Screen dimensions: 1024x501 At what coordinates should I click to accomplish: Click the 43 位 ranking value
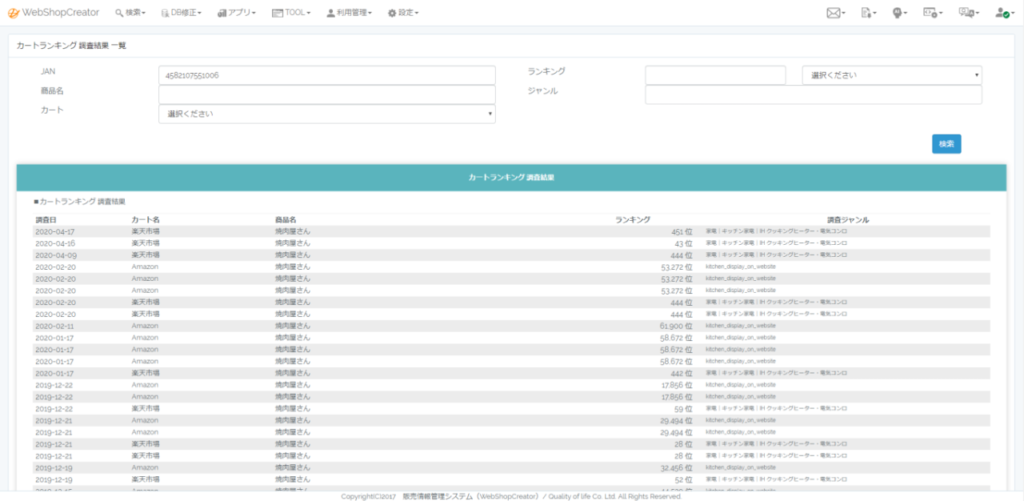(683, 243)
